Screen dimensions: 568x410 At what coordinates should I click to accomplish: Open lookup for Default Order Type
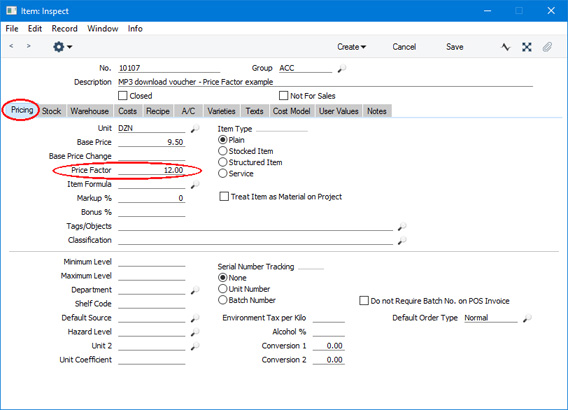pyautogui.click(x=527, y=318)
